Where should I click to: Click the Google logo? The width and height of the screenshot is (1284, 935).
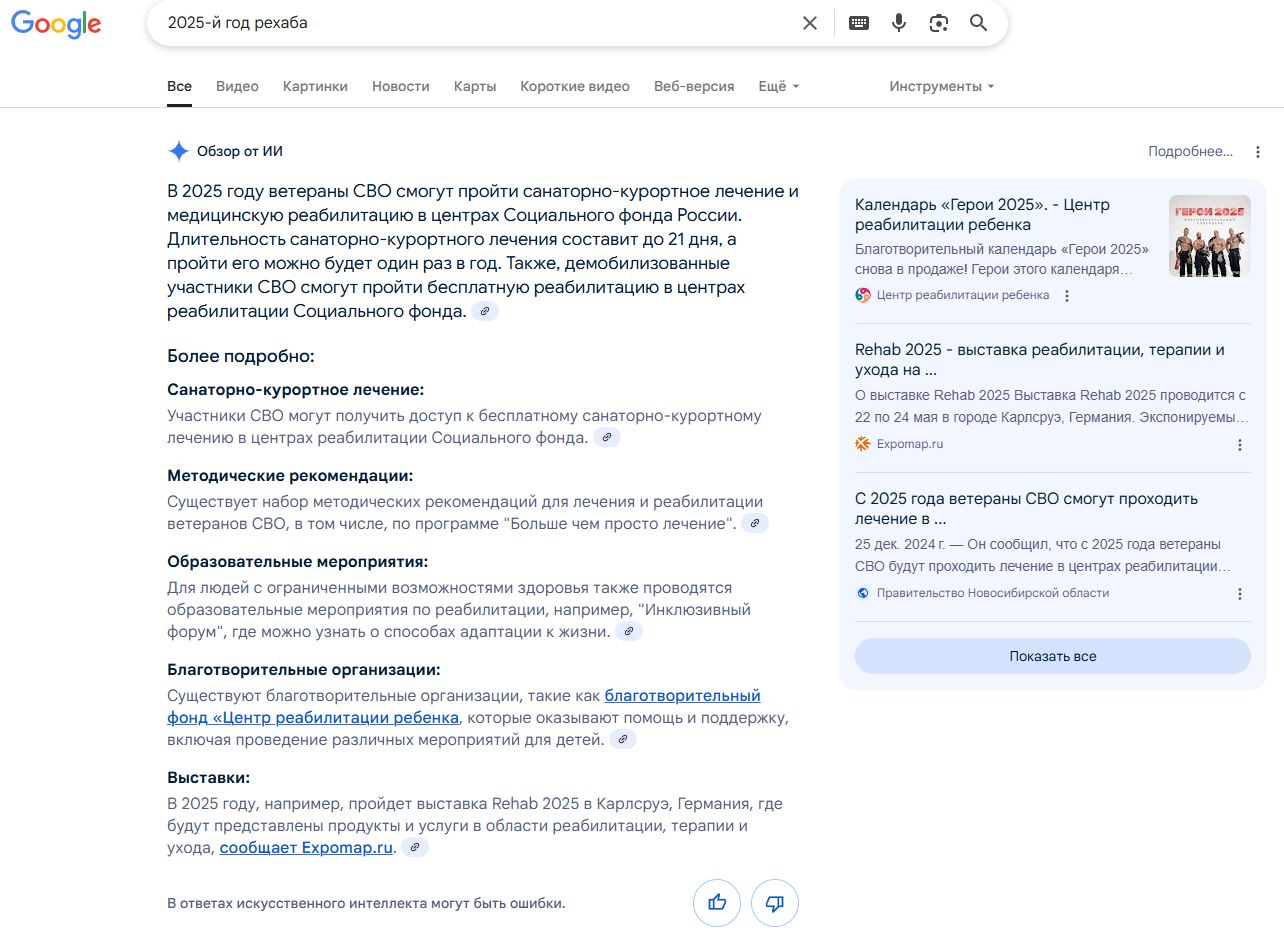click(56, 24)
